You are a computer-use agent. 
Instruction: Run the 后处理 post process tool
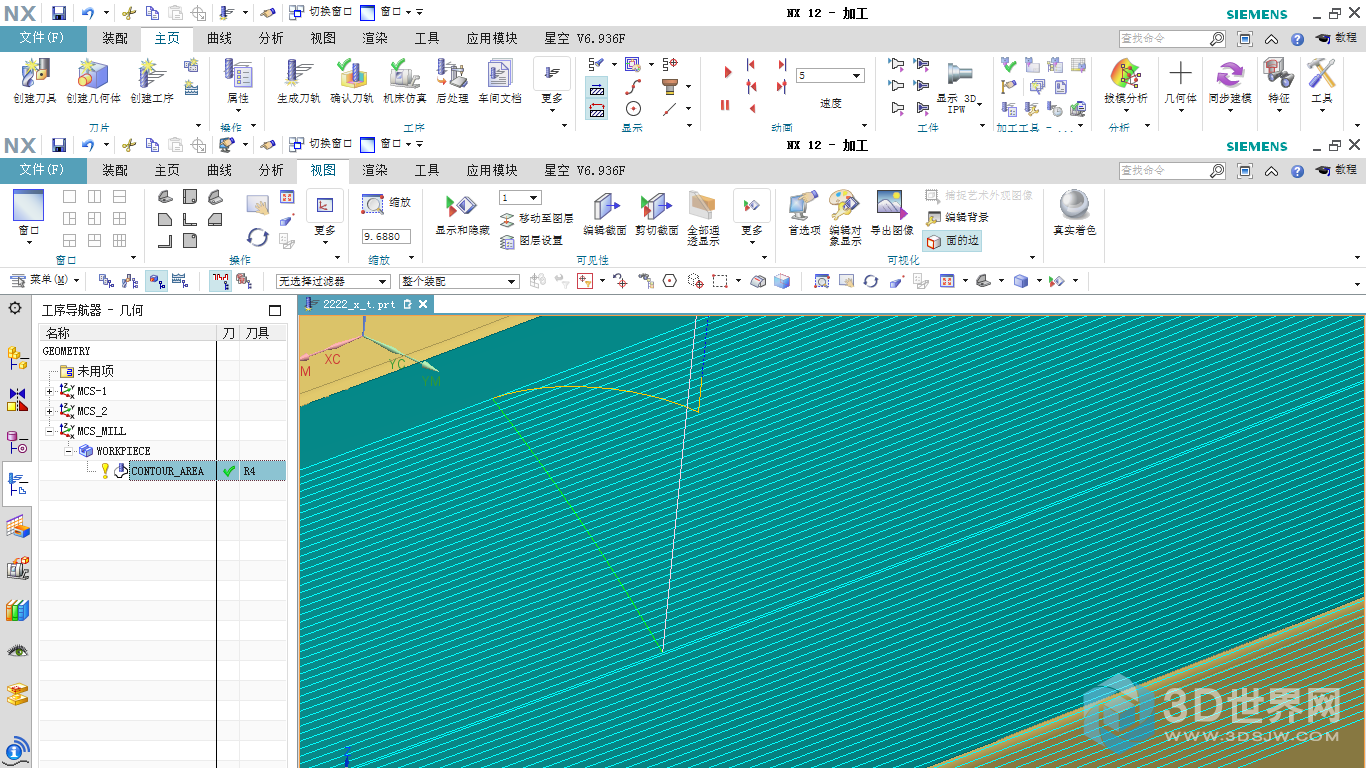452,74
